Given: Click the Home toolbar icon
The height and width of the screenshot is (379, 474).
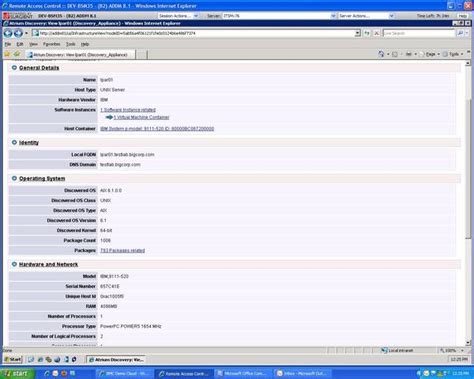Looking at the screenshot, I should click(x=381, y=54).
